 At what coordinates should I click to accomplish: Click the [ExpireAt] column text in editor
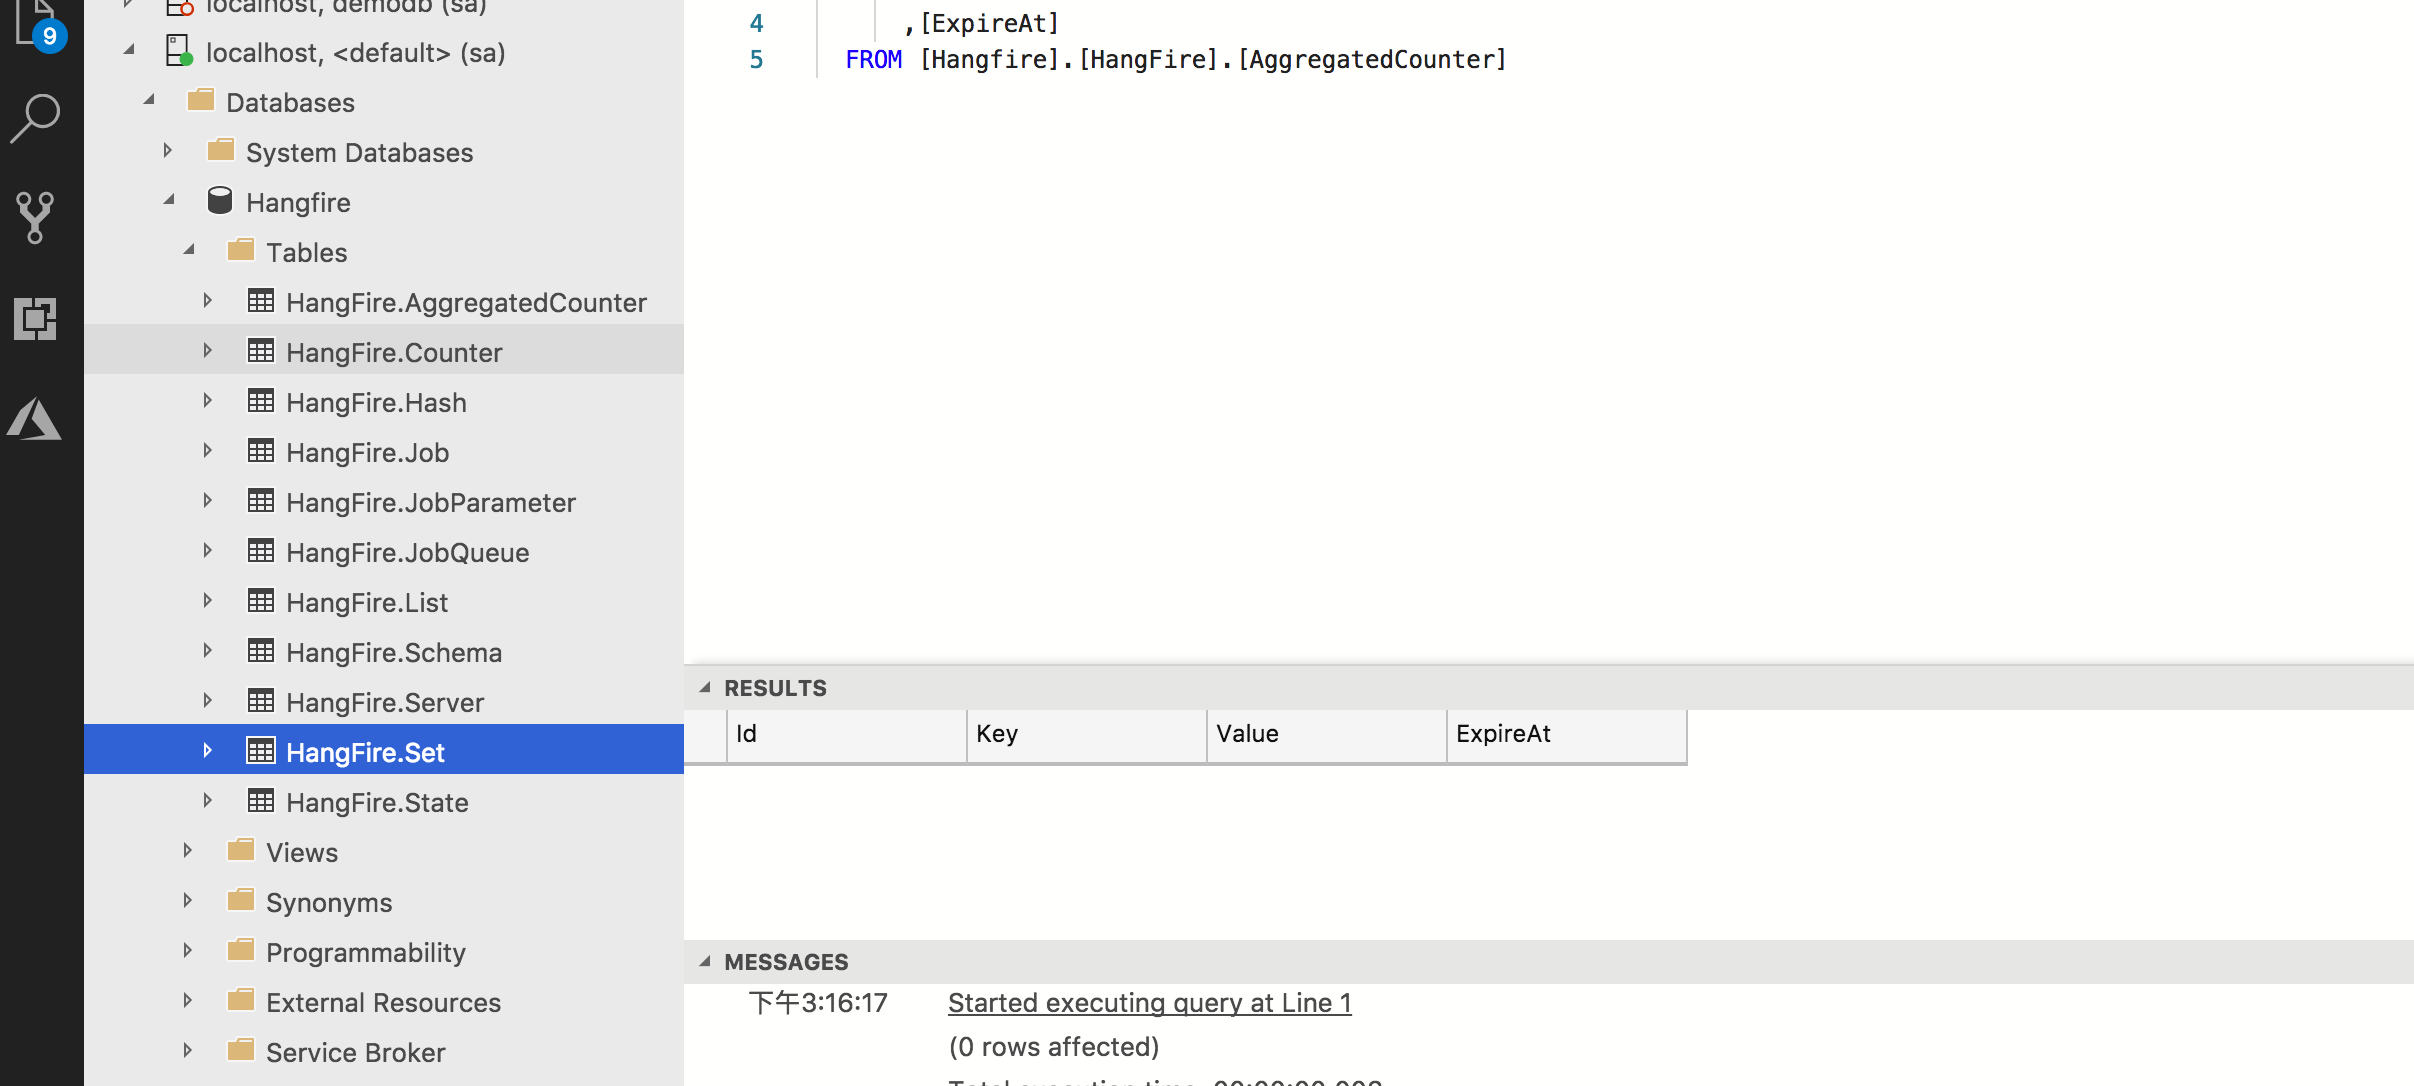pyautogui.click(x=989, y=23)
